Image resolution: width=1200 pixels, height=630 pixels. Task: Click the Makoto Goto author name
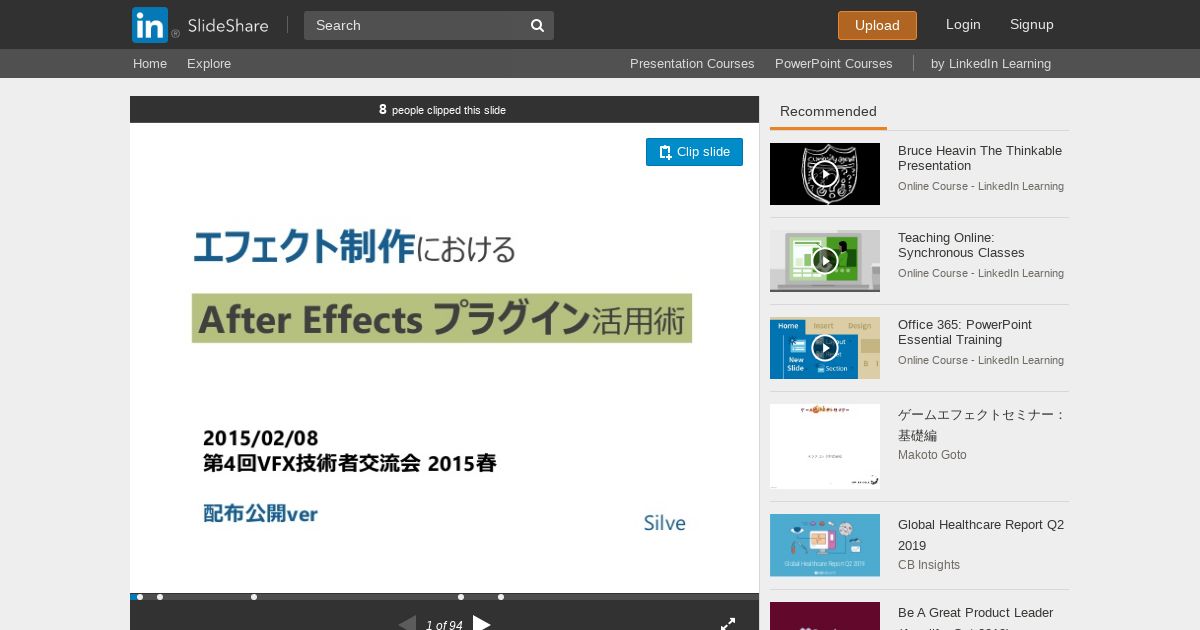932,455
